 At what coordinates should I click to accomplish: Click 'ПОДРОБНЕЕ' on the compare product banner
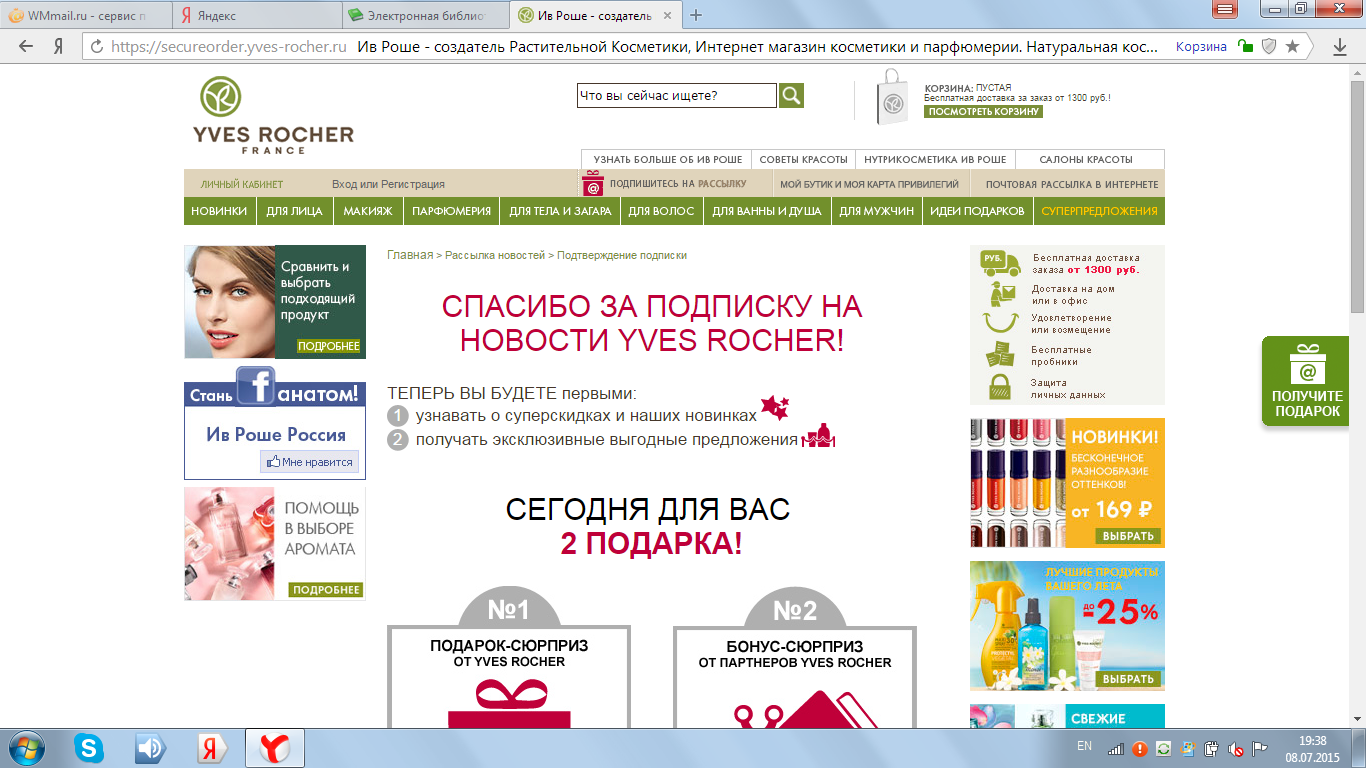(329, 346)
